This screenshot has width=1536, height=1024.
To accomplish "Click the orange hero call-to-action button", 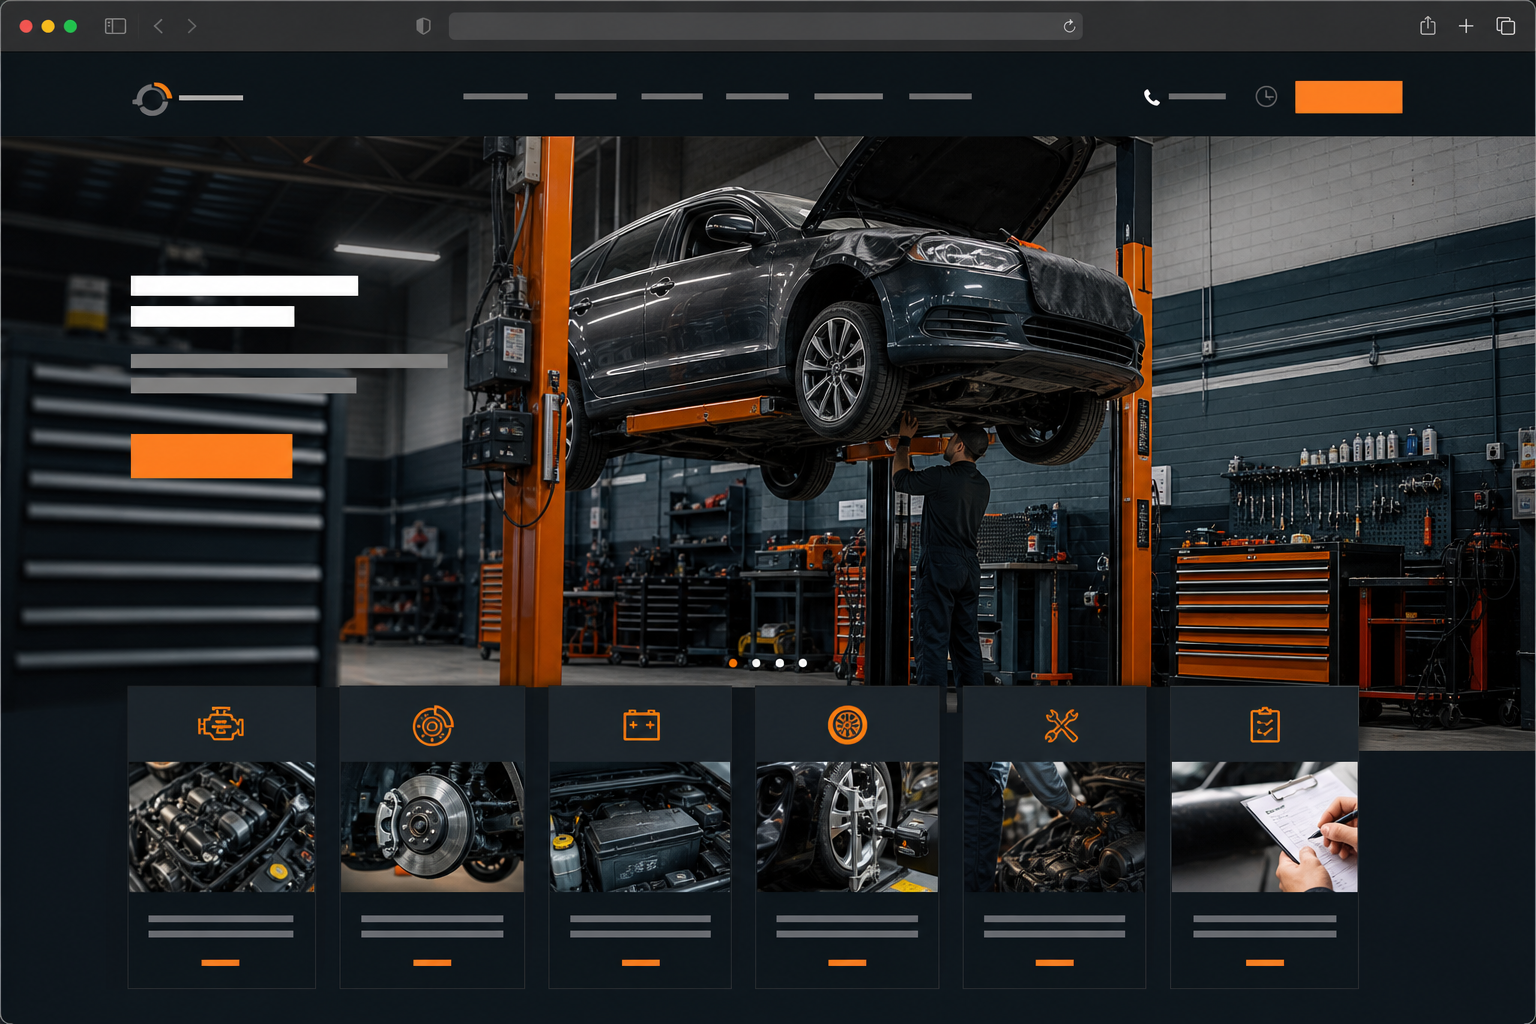I will [x=212, y=456].
